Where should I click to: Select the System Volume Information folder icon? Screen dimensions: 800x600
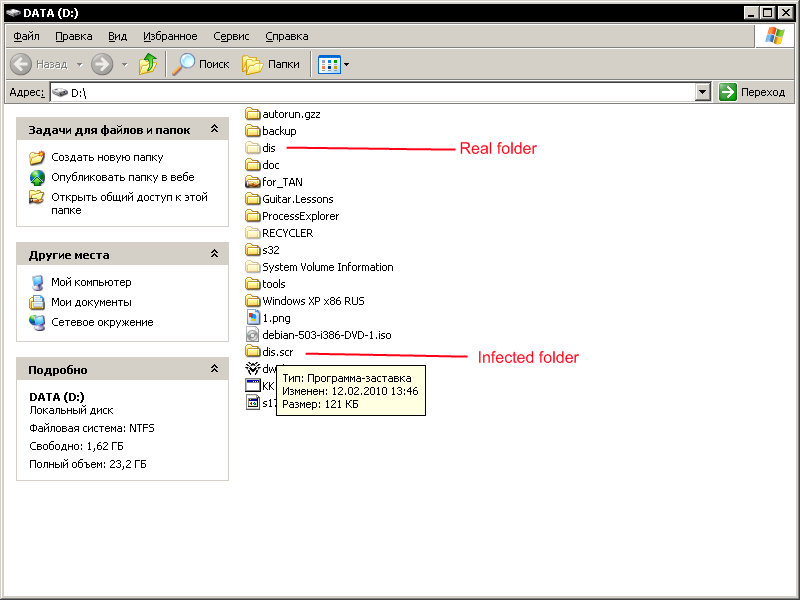(x=253, y=266)
